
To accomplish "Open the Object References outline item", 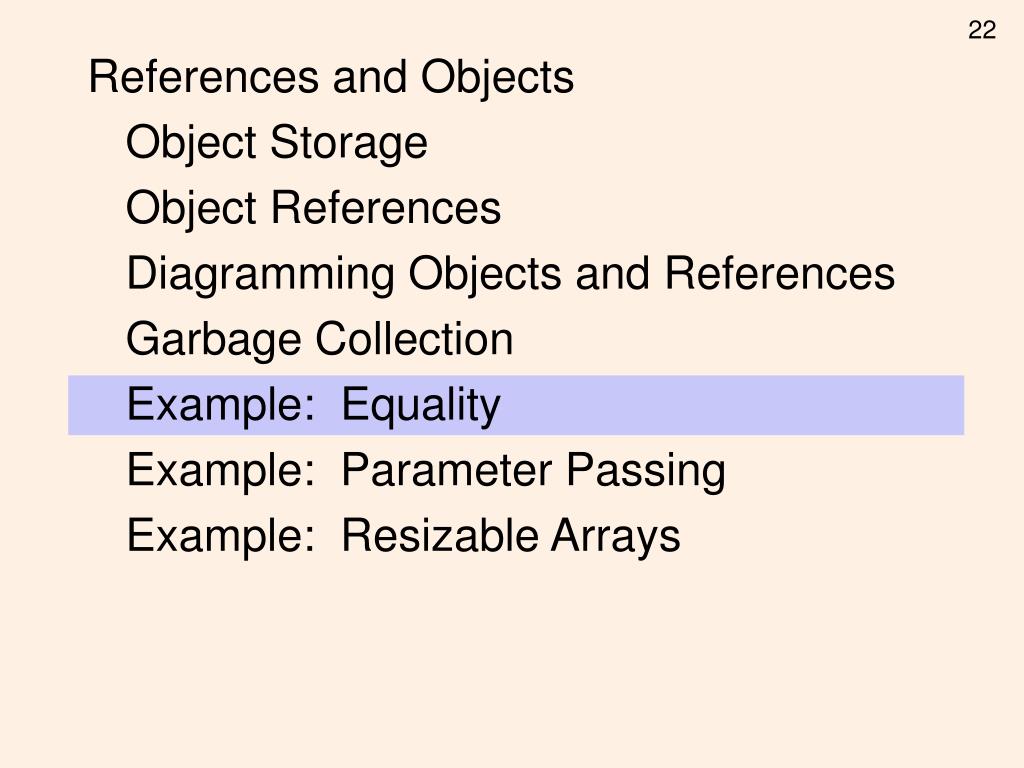I will [x=313, y=208].
